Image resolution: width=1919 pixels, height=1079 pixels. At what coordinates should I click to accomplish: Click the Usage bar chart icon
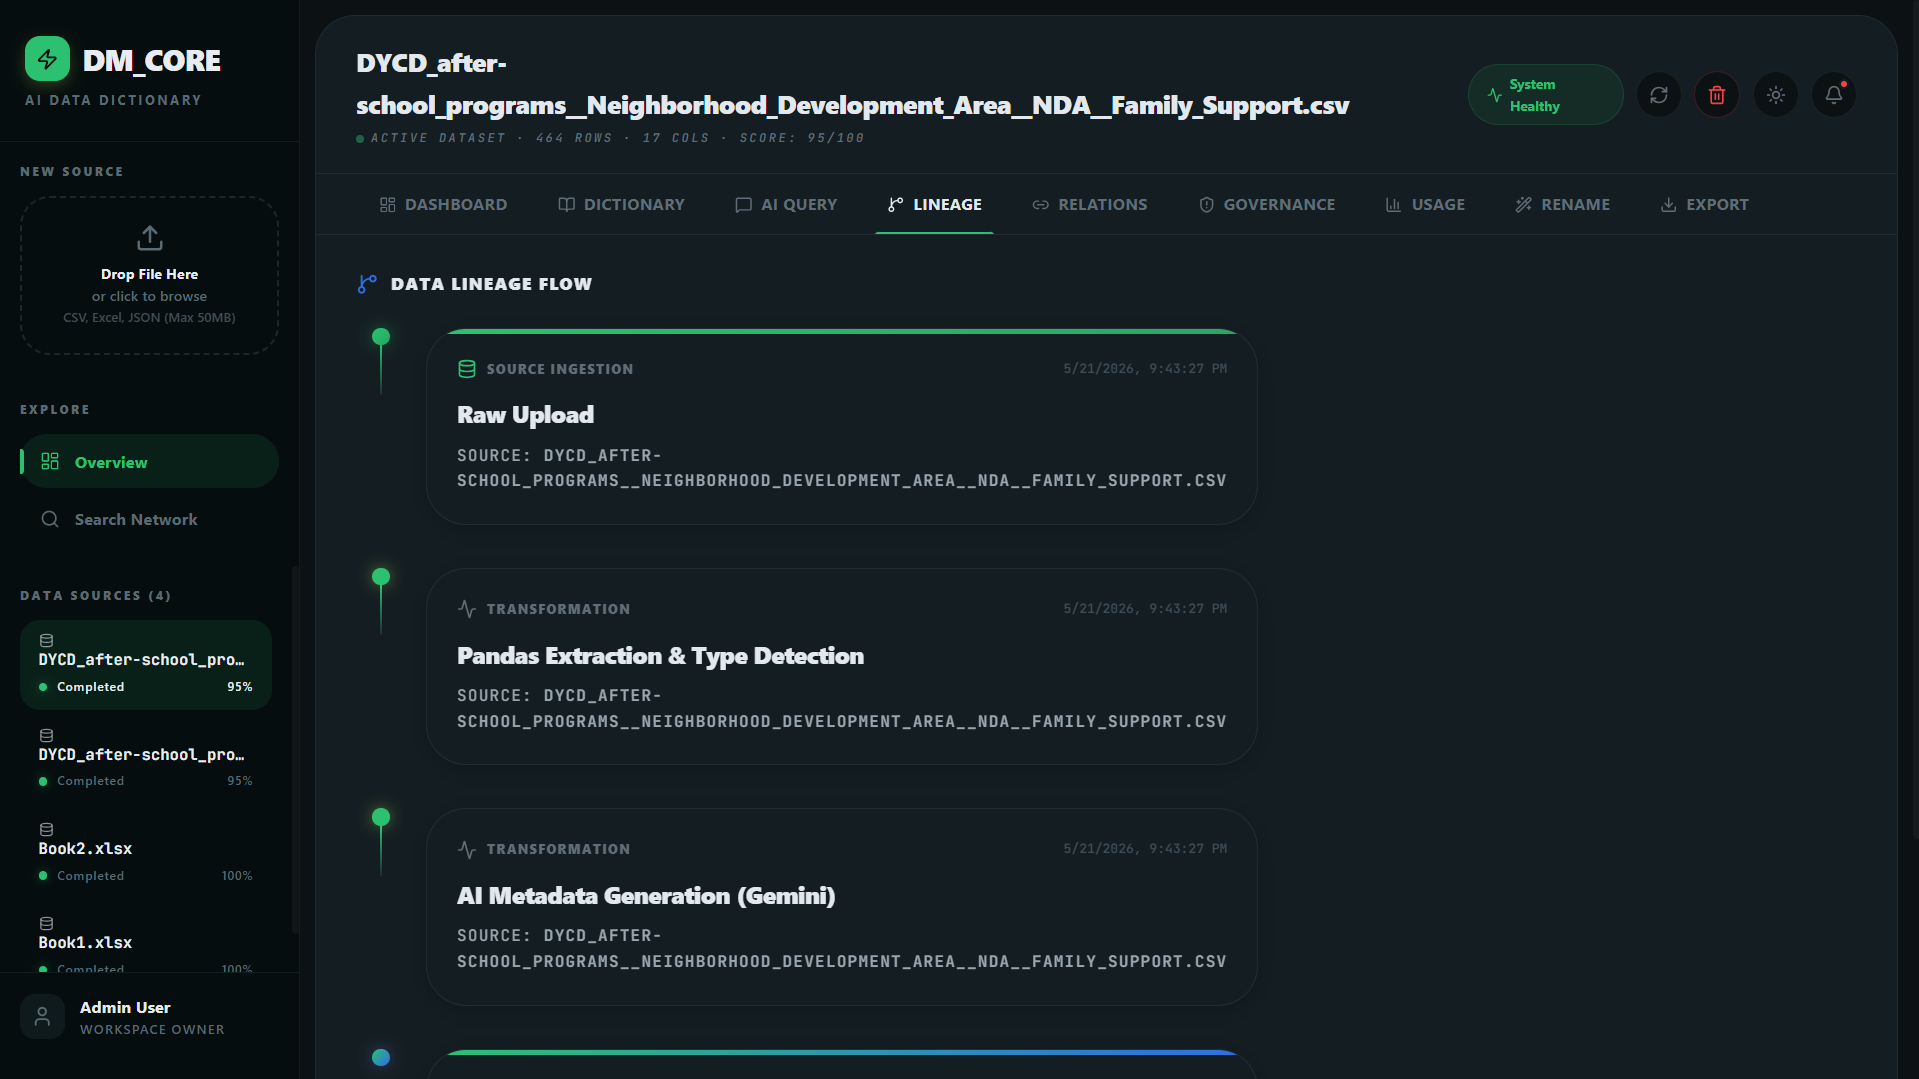[1393, 204]
